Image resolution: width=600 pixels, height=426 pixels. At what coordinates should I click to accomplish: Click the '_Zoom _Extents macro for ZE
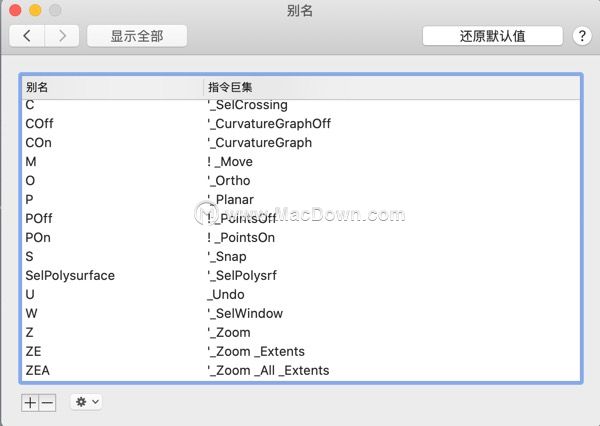coord(256,351)
